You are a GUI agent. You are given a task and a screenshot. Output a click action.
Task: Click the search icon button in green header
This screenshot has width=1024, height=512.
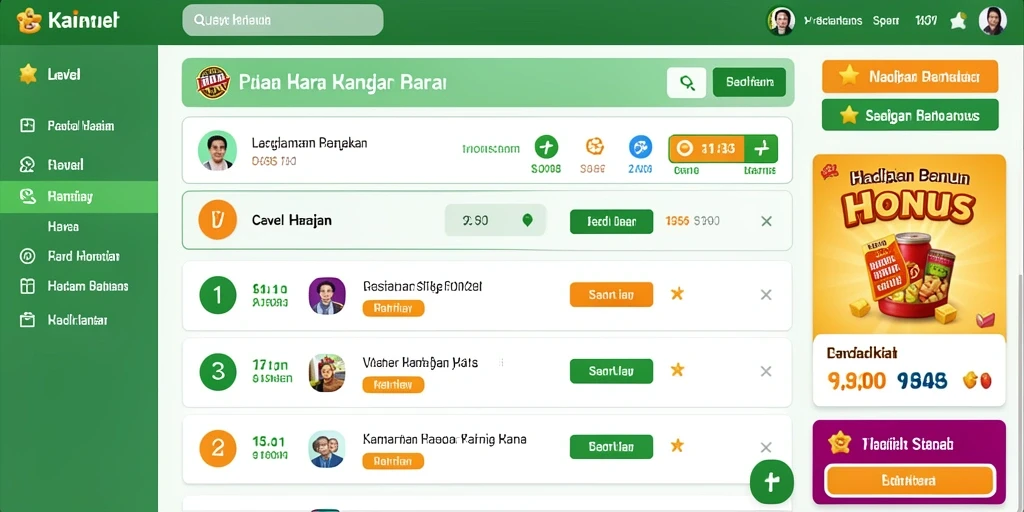[686, 83]
